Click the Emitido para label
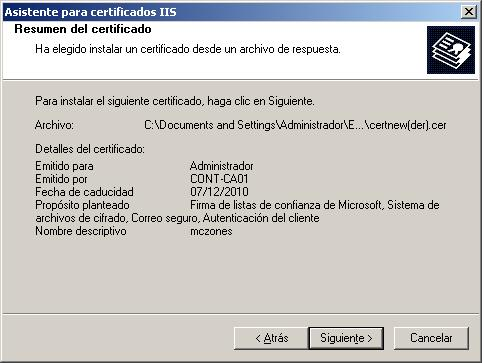Image resolution: width=484 pixels, height=363 pixels. pyautogui.click(x=64, y=166)
